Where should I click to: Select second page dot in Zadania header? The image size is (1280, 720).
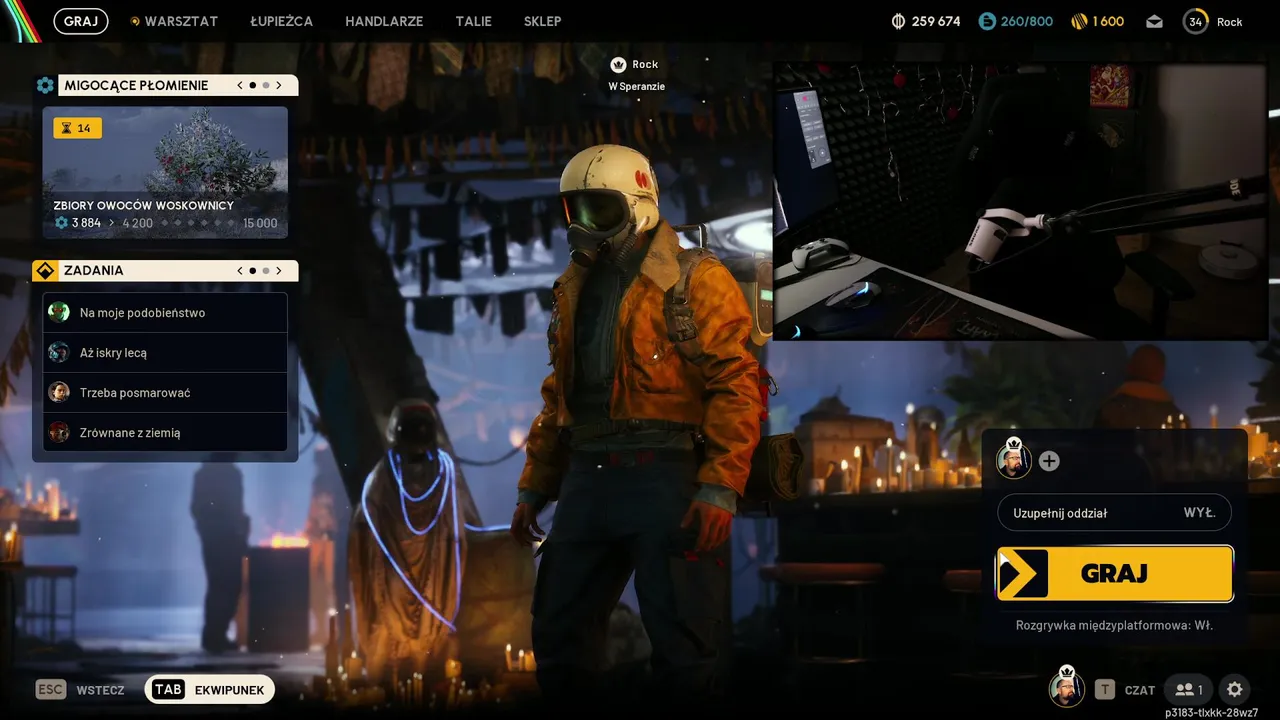266,270
